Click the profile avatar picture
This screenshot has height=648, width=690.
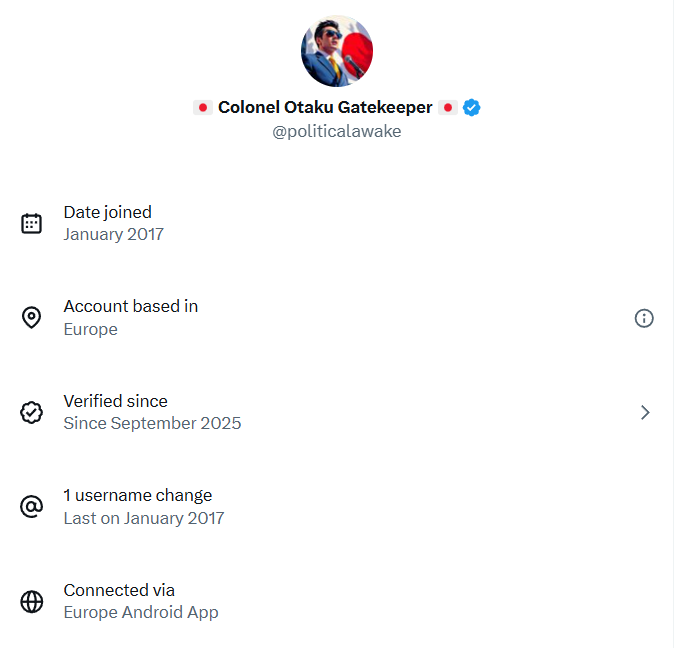(337, 51)
